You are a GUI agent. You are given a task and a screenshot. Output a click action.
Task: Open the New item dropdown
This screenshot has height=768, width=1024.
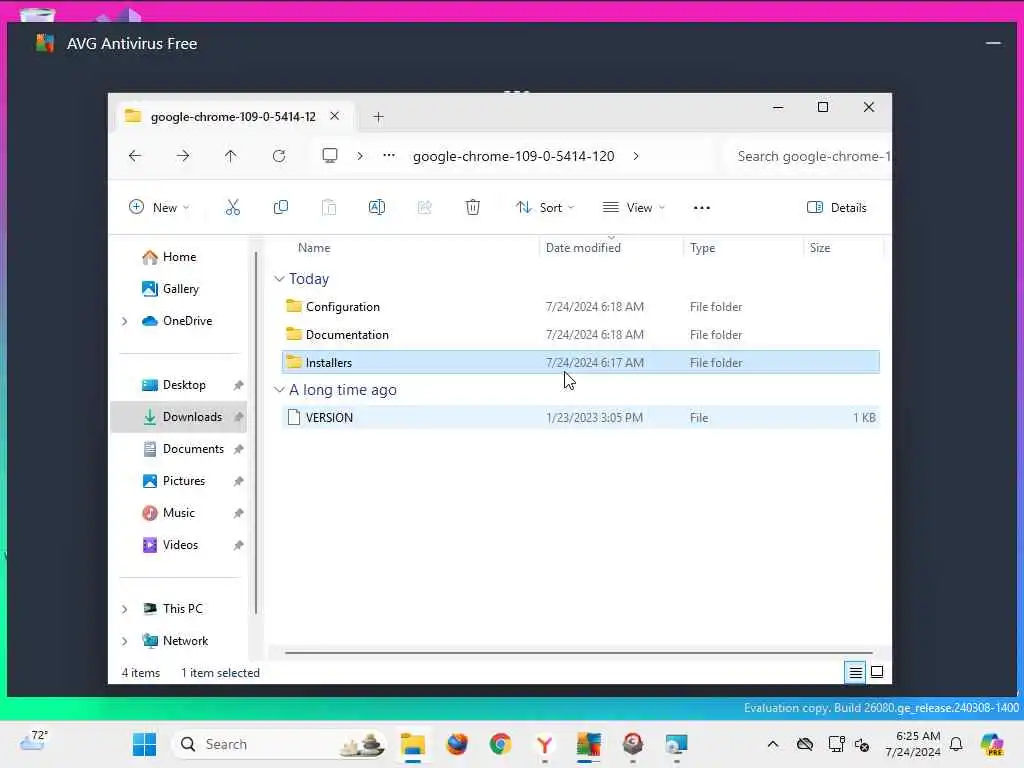[x=159, y=208]
